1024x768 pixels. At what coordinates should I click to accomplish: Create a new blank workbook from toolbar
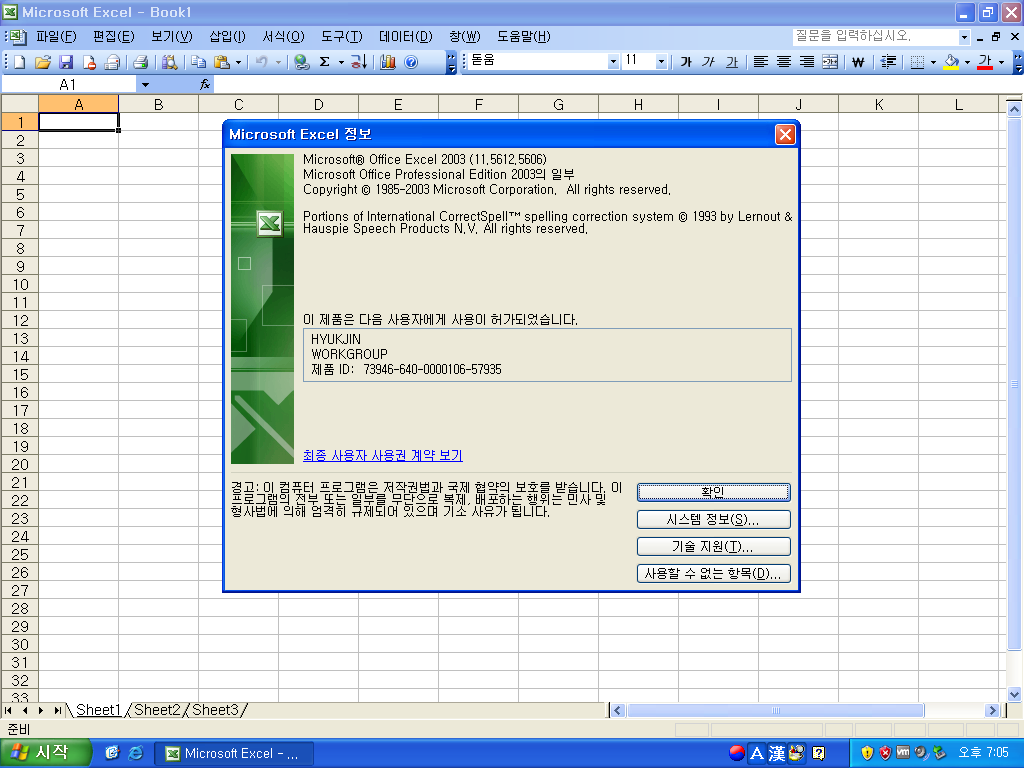pyautogui.click(x=20, y=62)
